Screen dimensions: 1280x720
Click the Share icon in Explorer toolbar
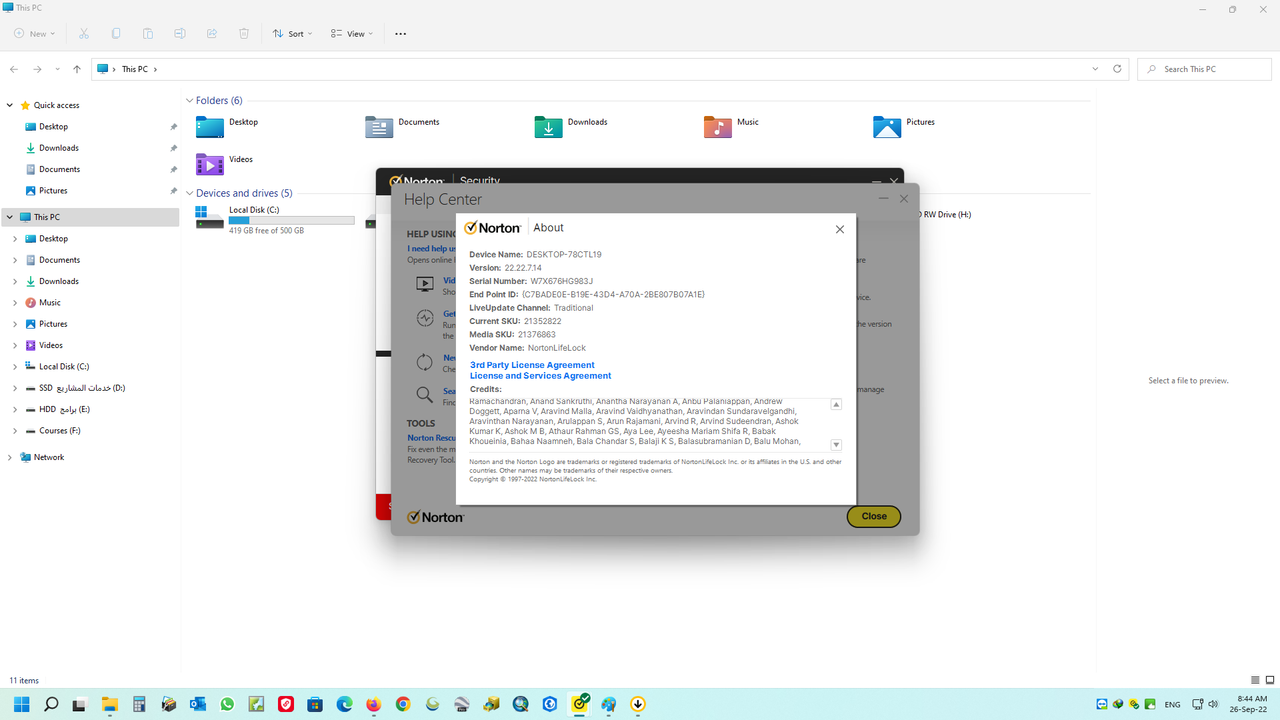212,33
